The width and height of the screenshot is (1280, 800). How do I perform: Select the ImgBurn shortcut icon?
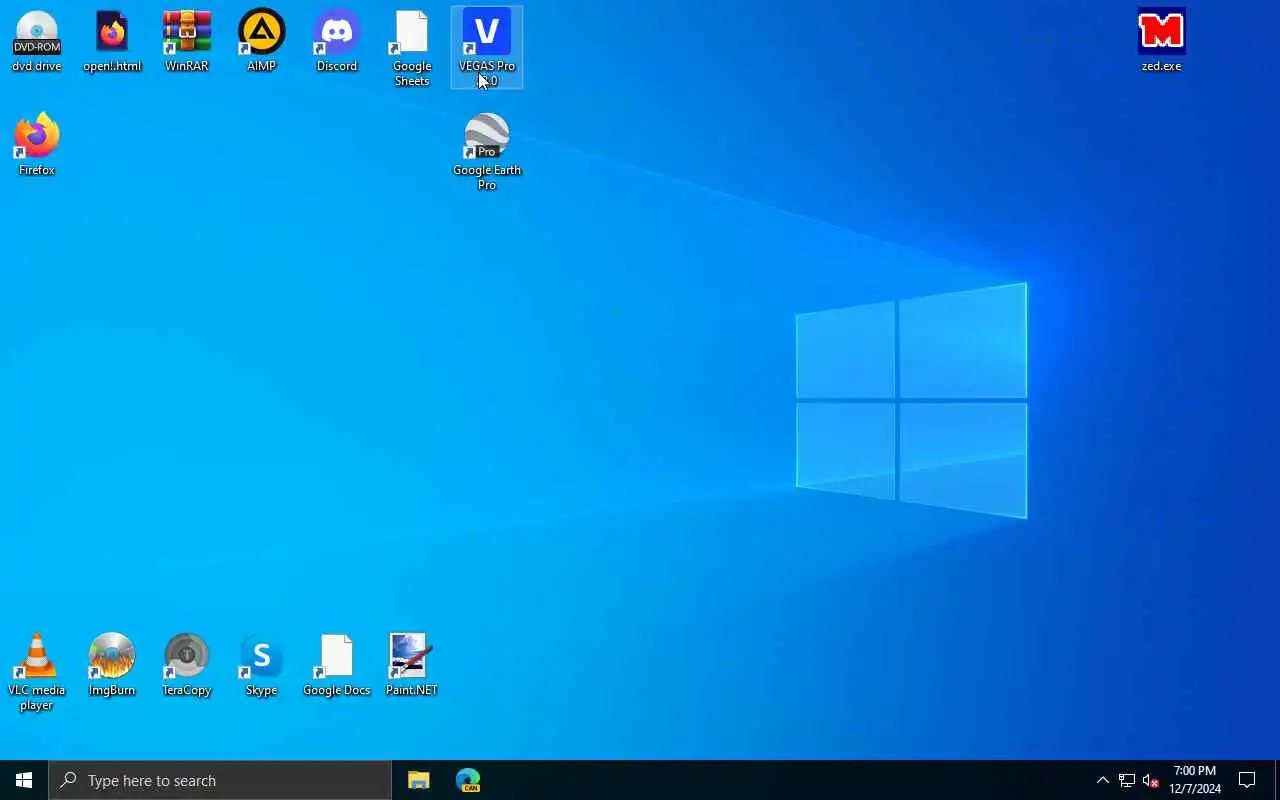pos(112,666)
